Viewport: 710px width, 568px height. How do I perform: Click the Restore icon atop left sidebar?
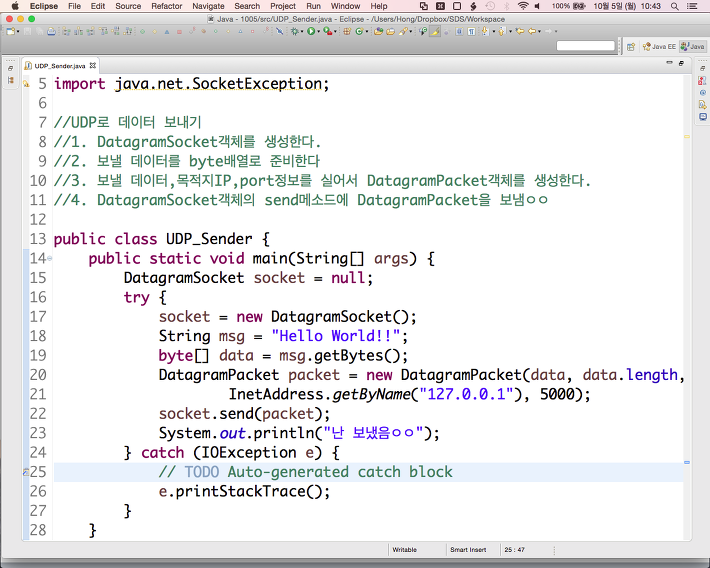pyautogui.click(x=10, y=68)
